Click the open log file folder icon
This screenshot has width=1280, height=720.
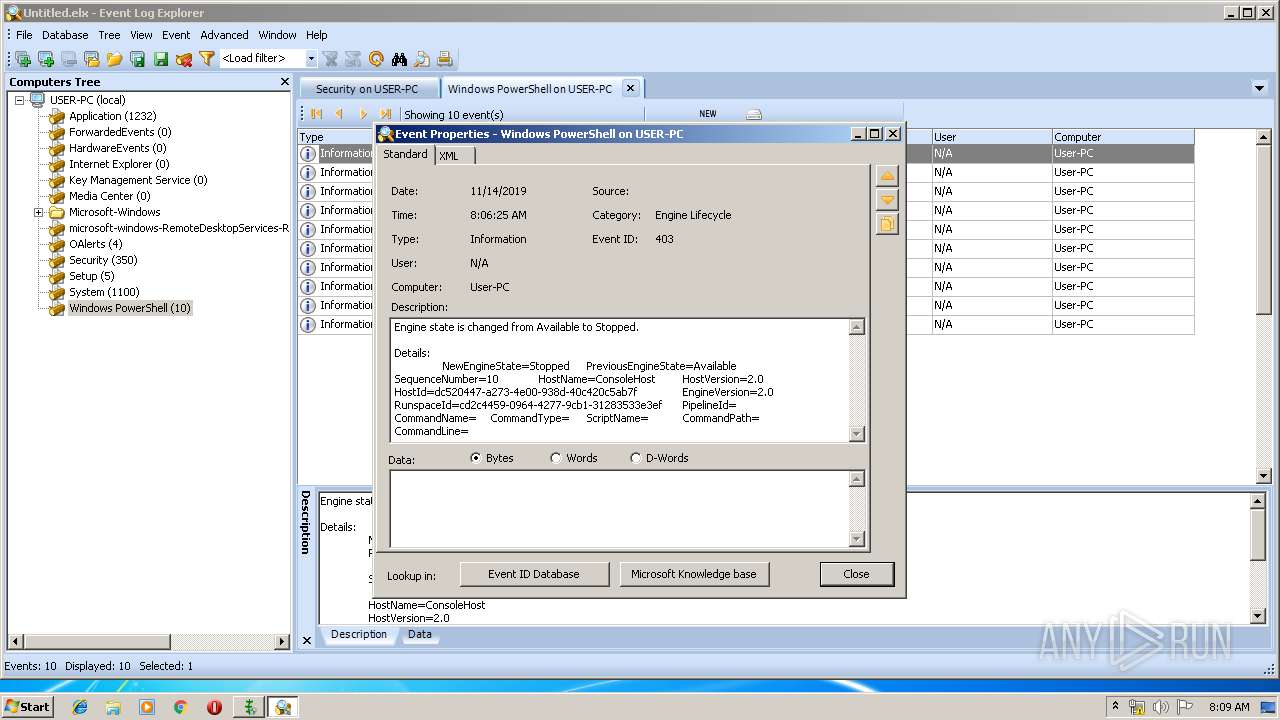pyautogui.click(x=114, y=59)
